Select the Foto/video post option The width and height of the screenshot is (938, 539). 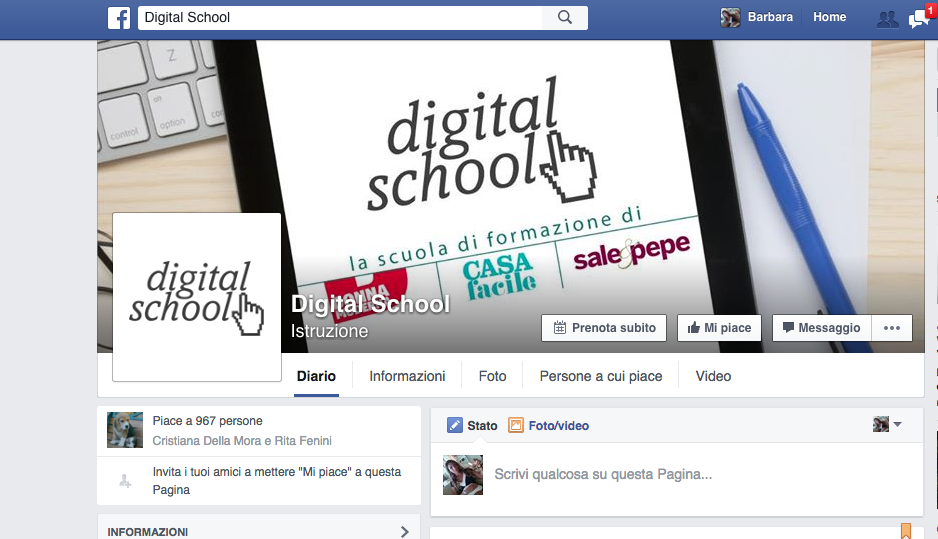[548, 426]
